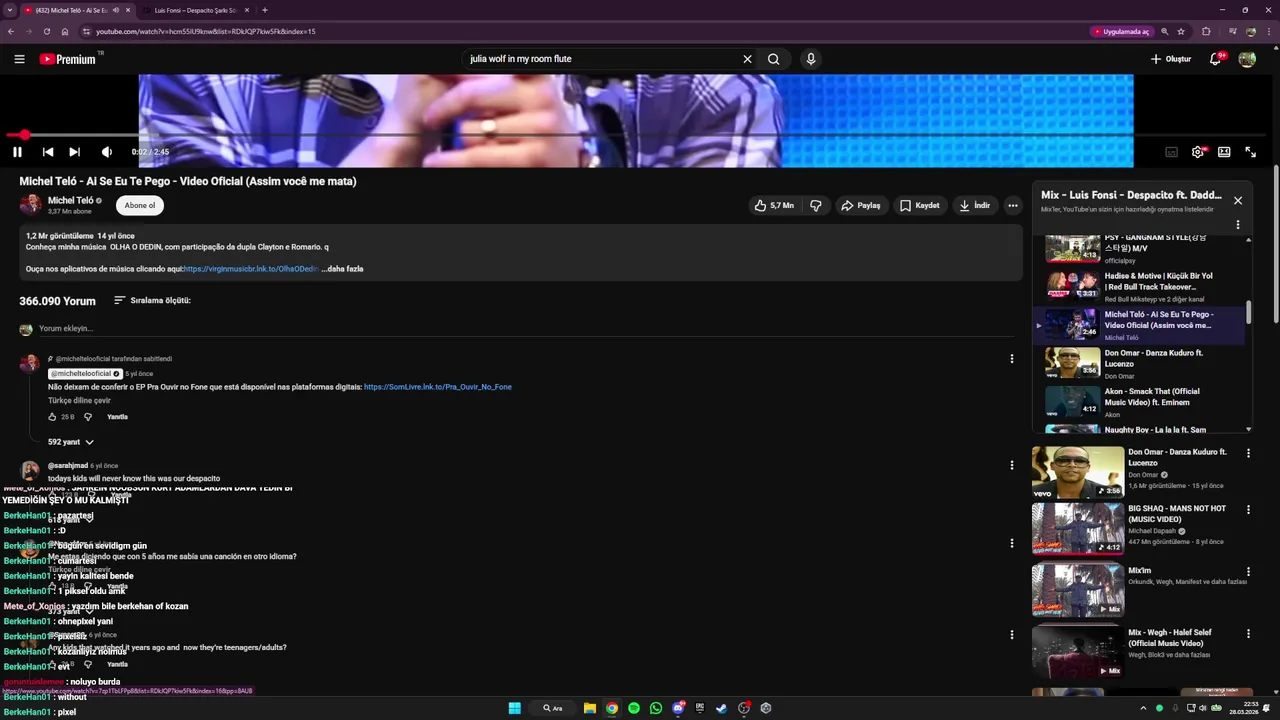Mute the video with the volume icon

pyautogui.click(x=107, y=152)
